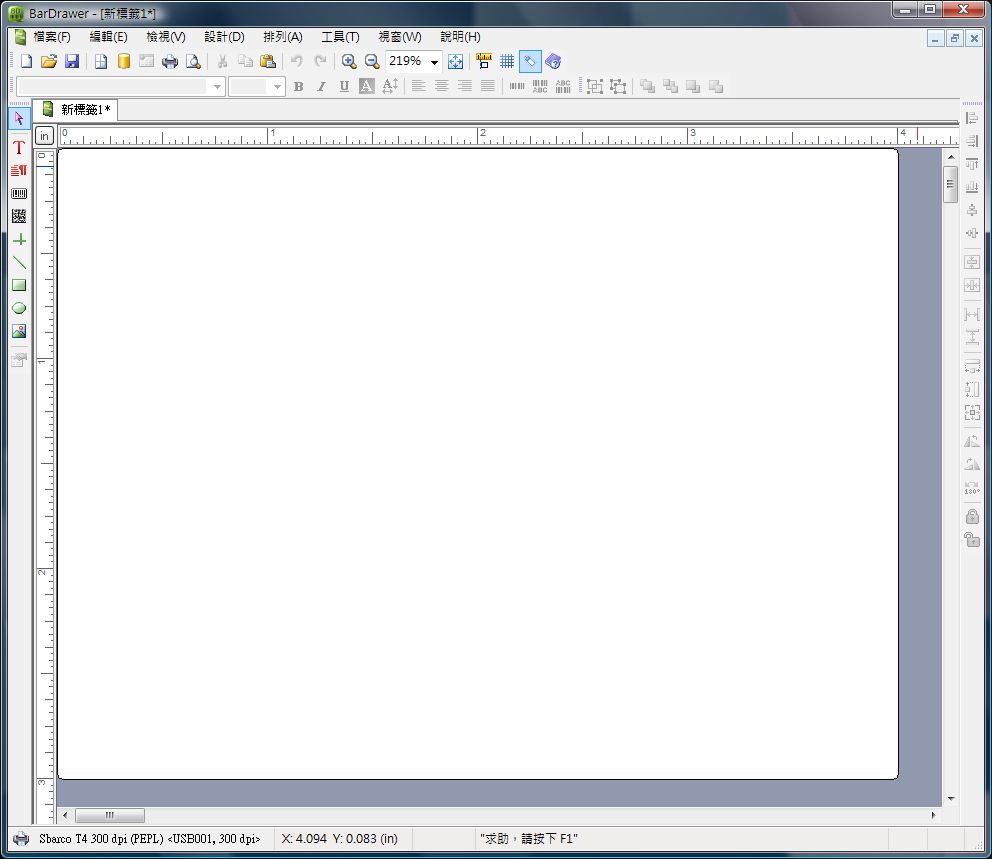Toggle bold formatting
992x859 pixels.
pos(299,87)
